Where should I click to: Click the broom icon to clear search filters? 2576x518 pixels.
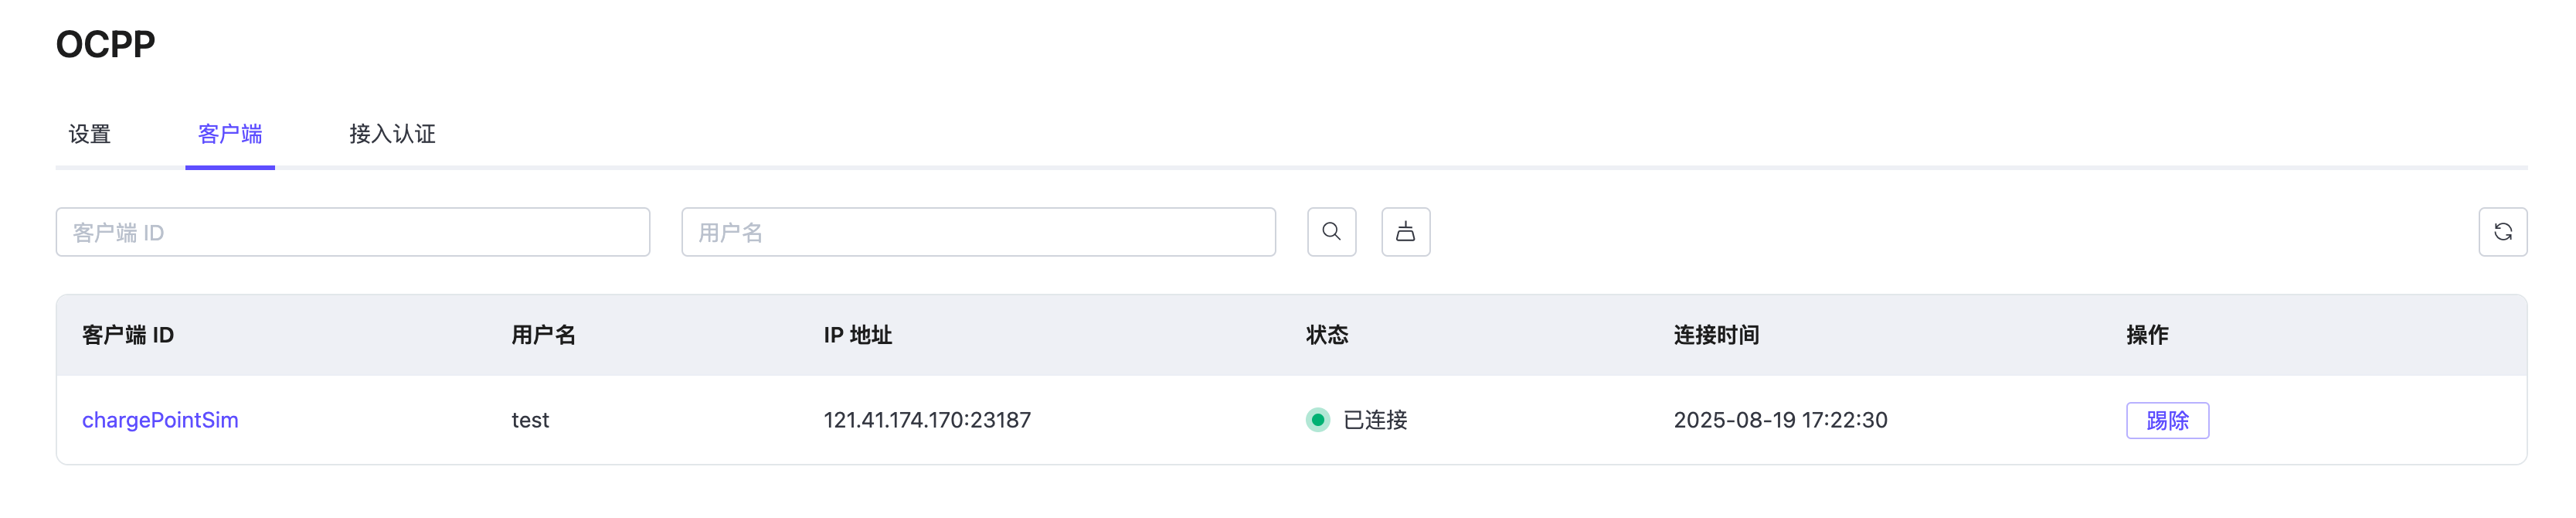(x=1406, y=231)
